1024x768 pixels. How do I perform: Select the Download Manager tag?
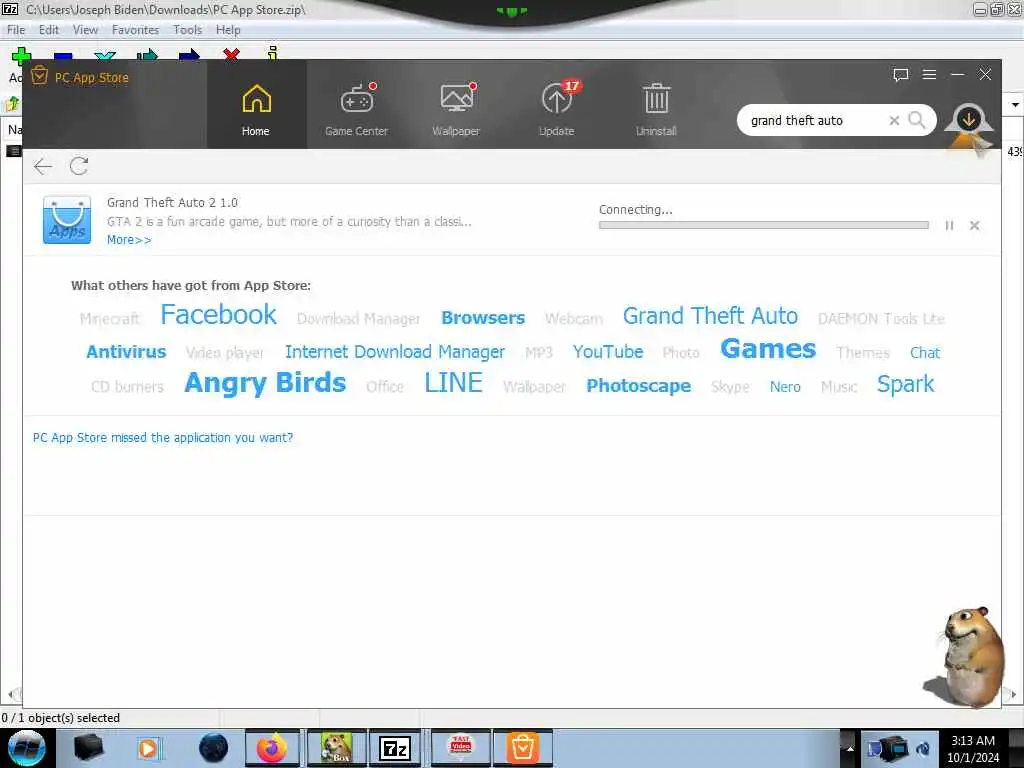coord(359,319)
